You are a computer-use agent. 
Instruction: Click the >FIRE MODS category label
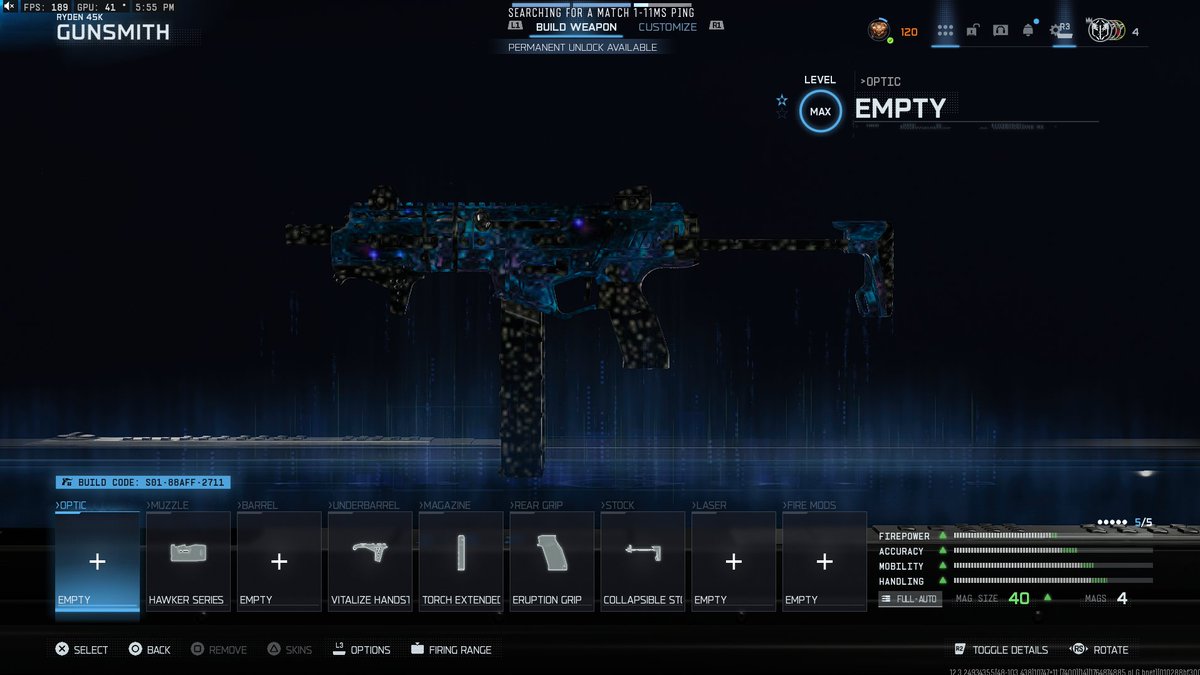click(810, 505)
